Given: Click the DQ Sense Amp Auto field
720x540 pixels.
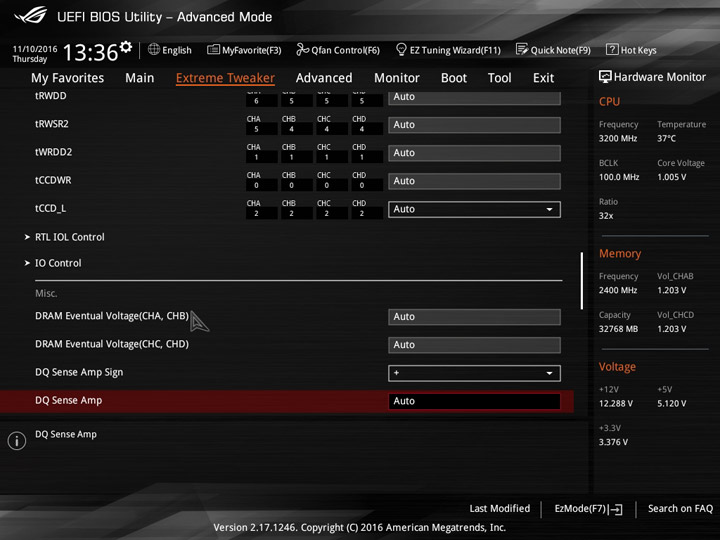Looking at the screenshot, I should tap(474, 401).
